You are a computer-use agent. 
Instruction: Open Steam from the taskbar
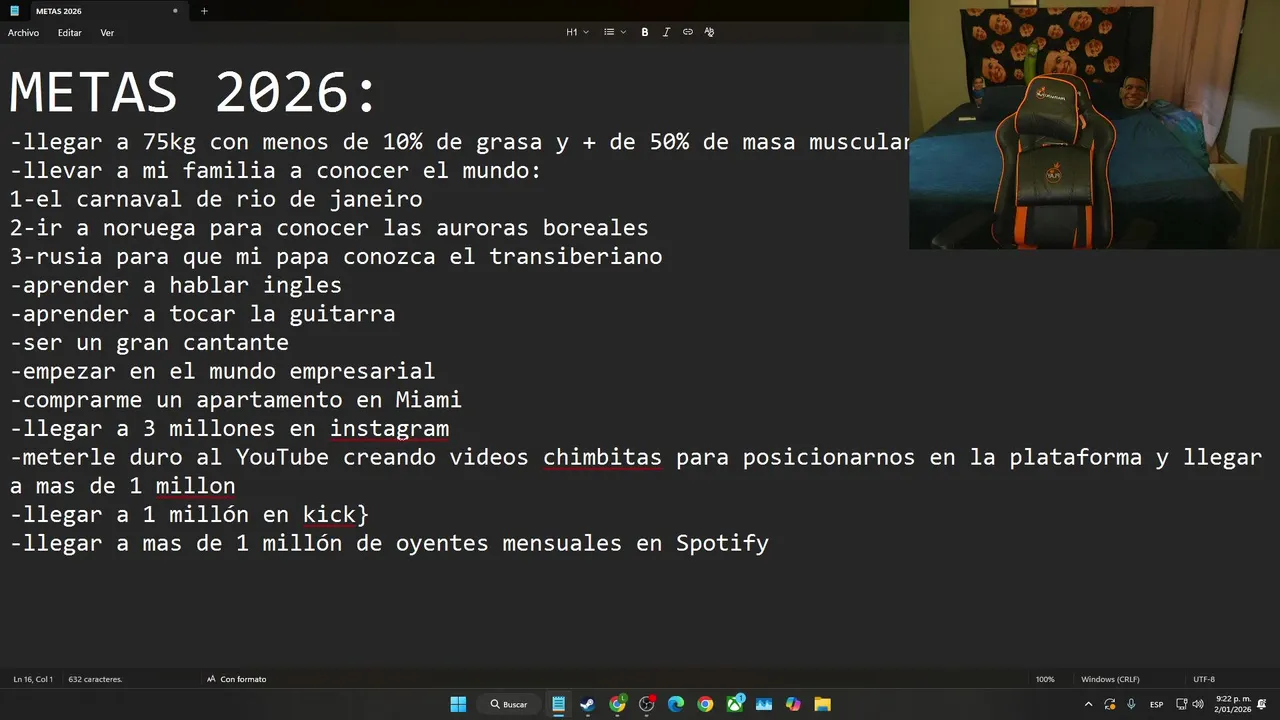pos(588,704)
